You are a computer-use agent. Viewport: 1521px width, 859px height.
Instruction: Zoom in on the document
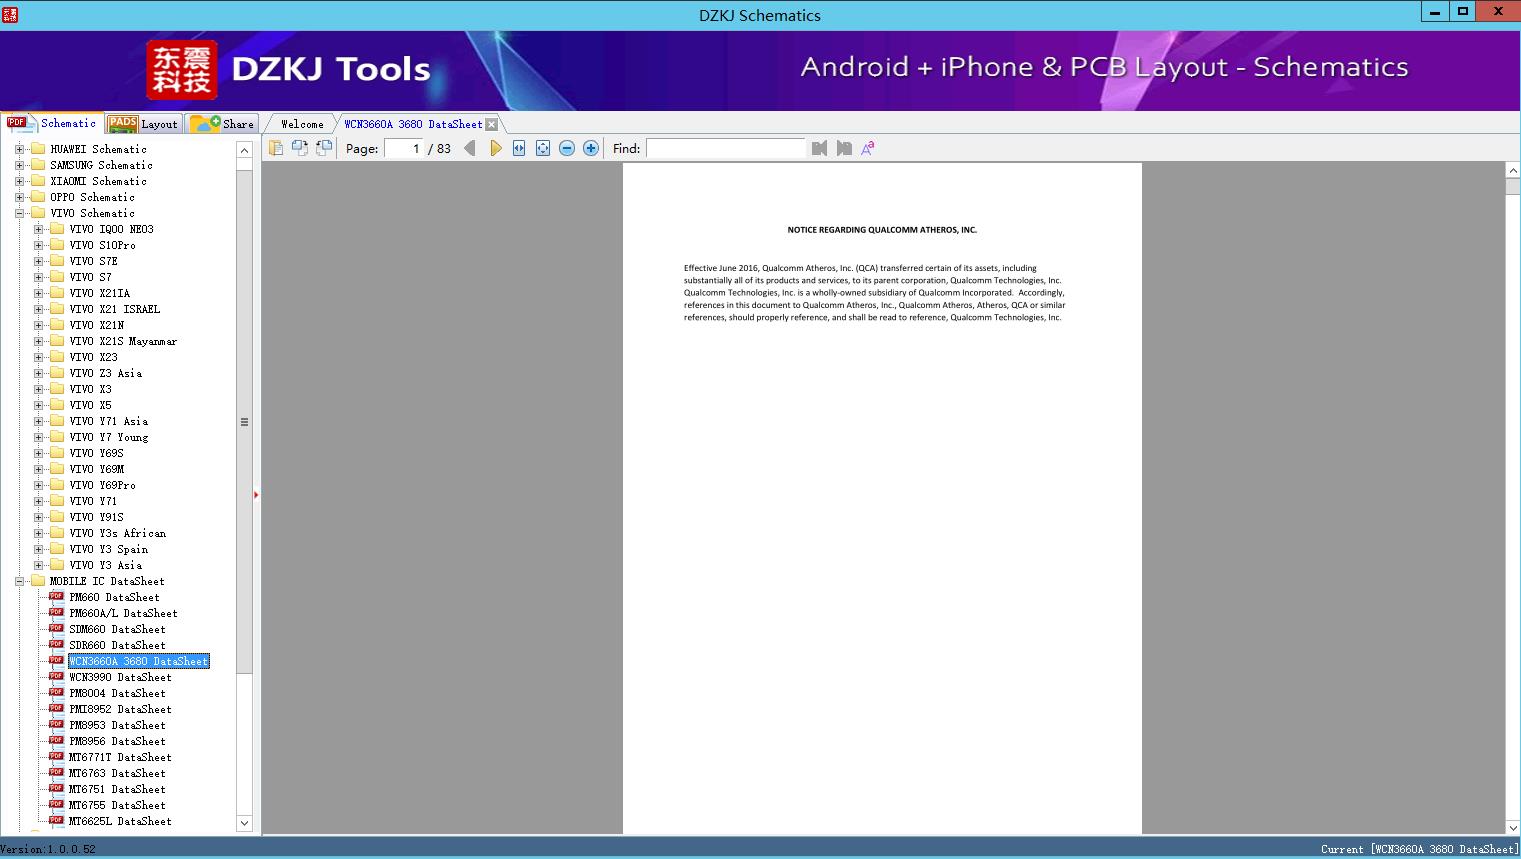coord(591,148)
